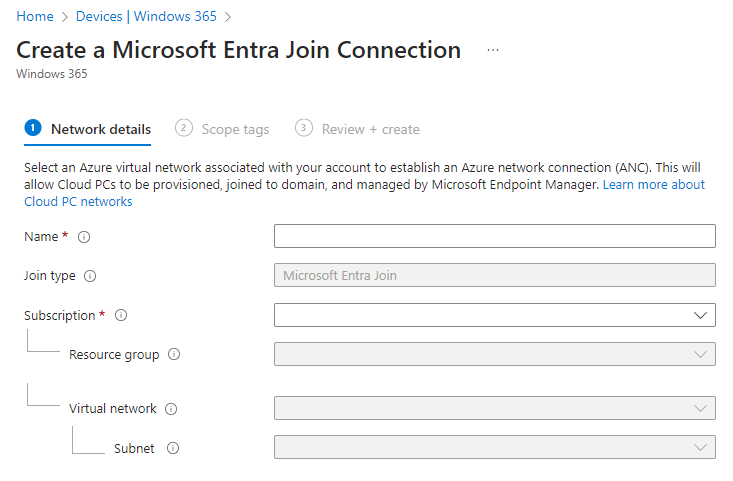This screenshot has width=733, height=481.
Task: Click the Name text input field
Action: 494,236
